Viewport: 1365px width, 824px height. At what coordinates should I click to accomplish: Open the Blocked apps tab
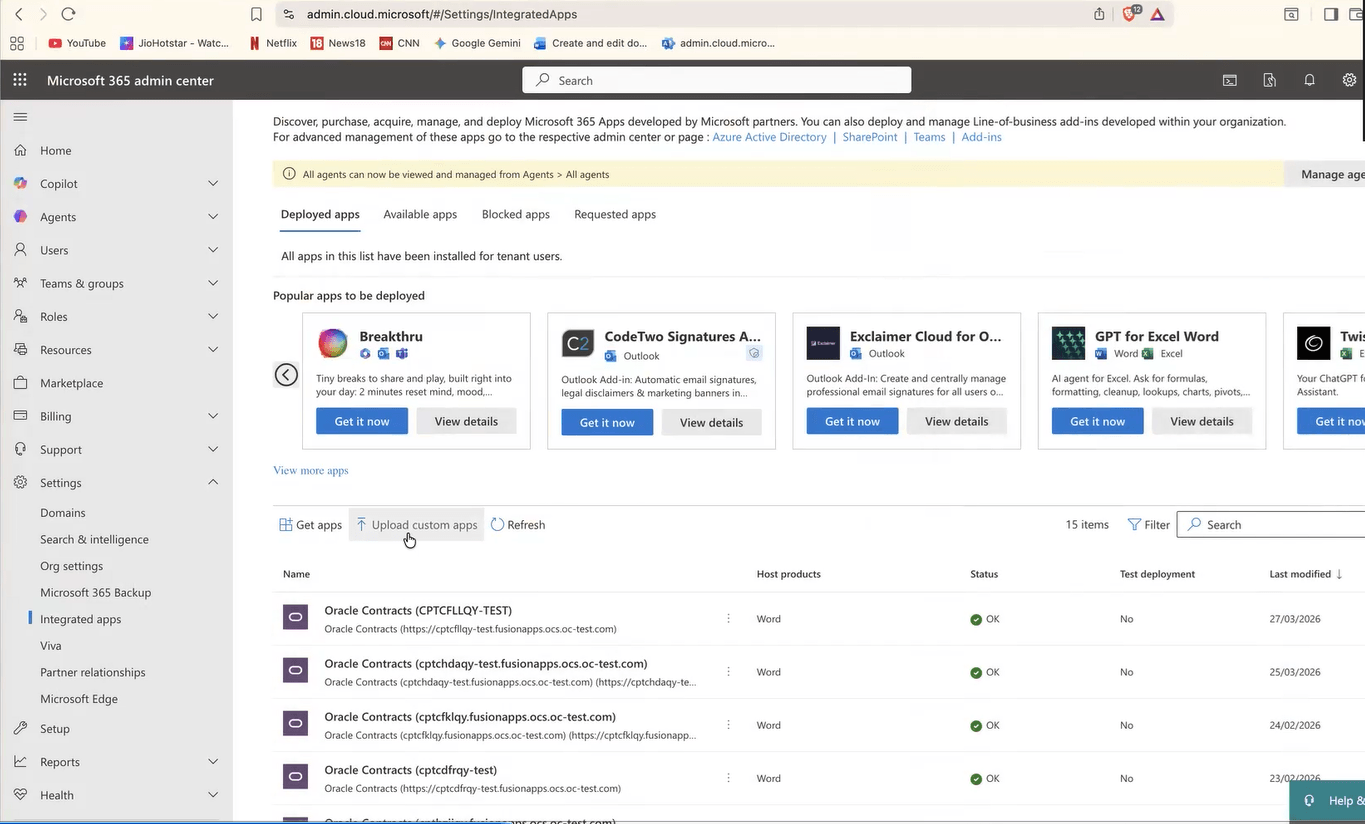(515, 214)
